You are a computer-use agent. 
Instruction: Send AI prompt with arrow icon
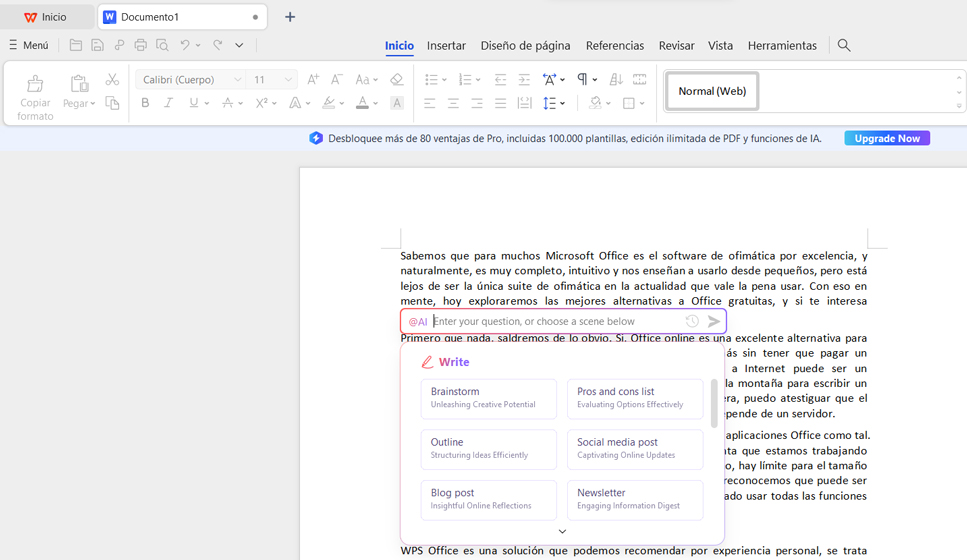coord(714,321)
